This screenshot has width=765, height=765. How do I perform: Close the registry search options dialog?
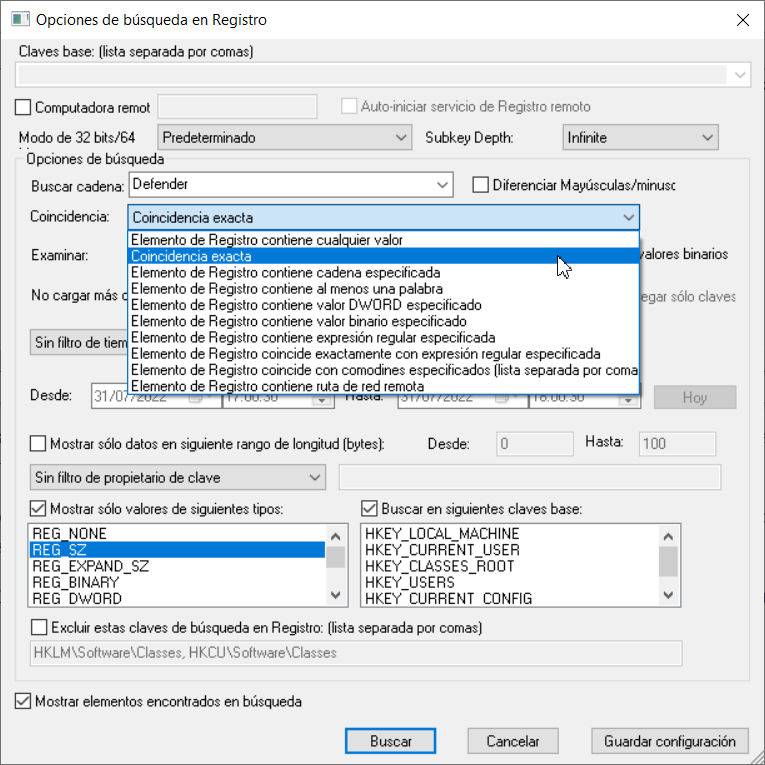point(741,20)
